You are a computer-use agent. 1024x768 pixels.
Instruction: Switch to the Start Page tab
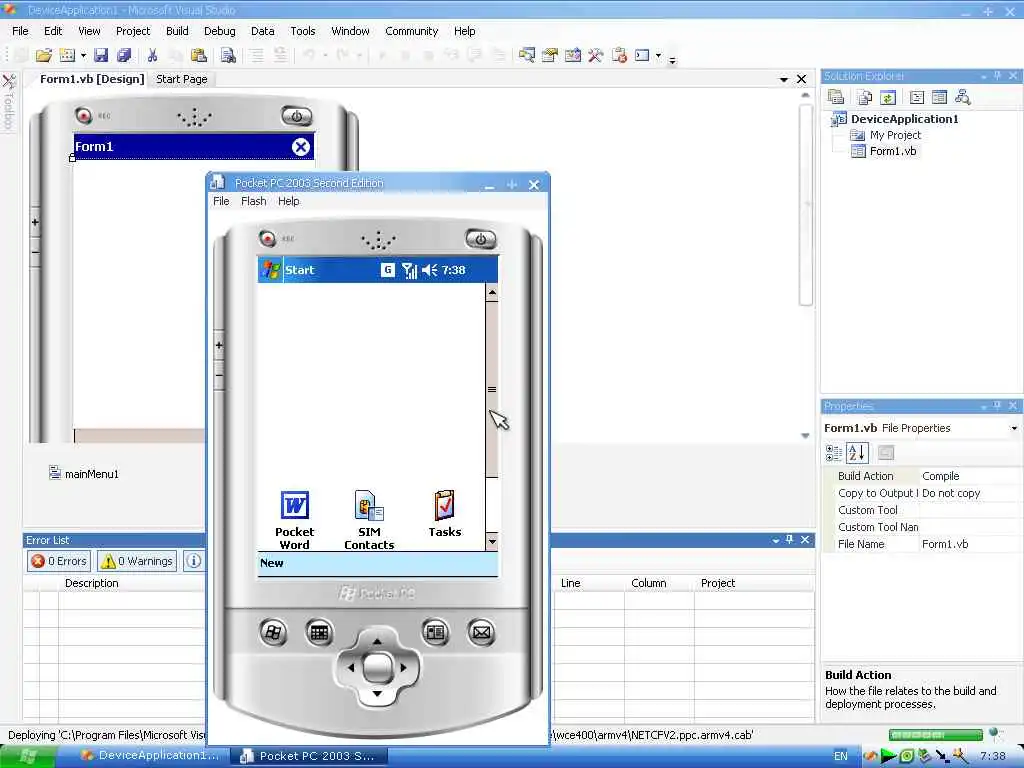182,79
